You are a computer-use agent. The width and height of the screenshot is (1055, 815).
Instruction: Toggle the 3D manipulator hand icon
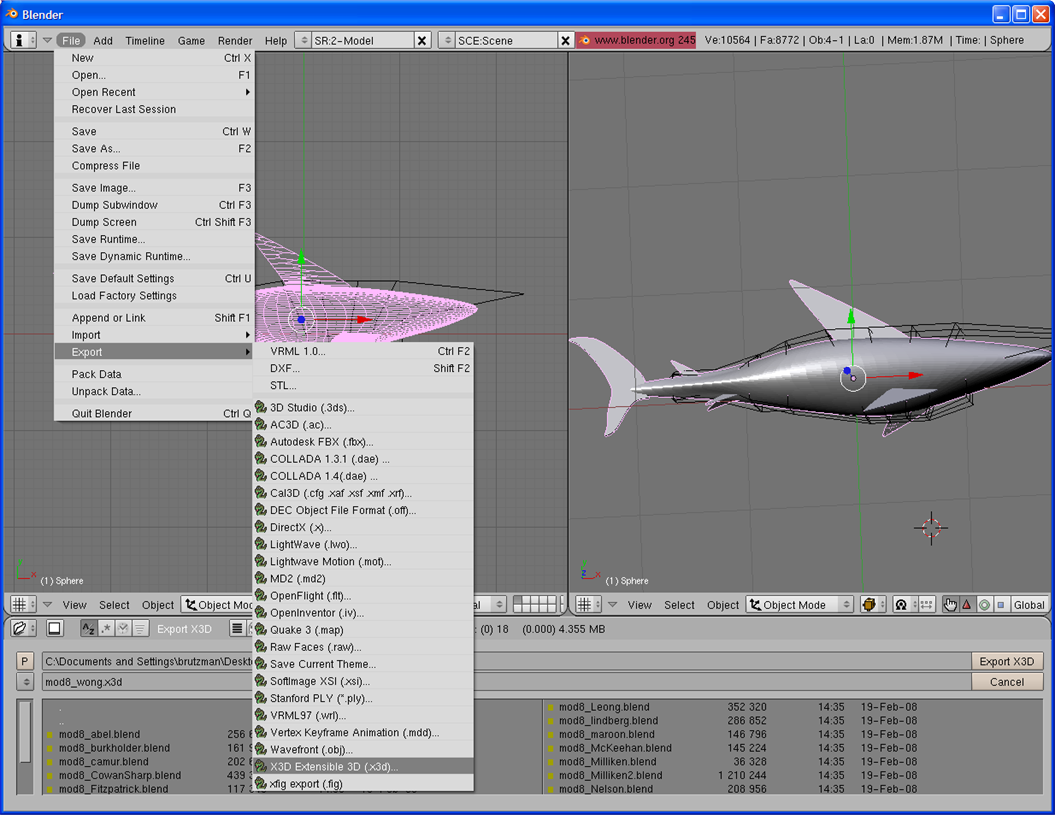click(x=949, y=605)
